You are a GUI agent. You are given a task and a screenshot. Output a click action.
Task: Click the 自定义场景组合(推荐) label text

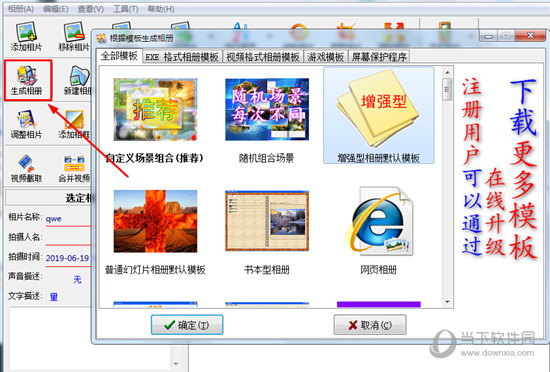(155, 158)
